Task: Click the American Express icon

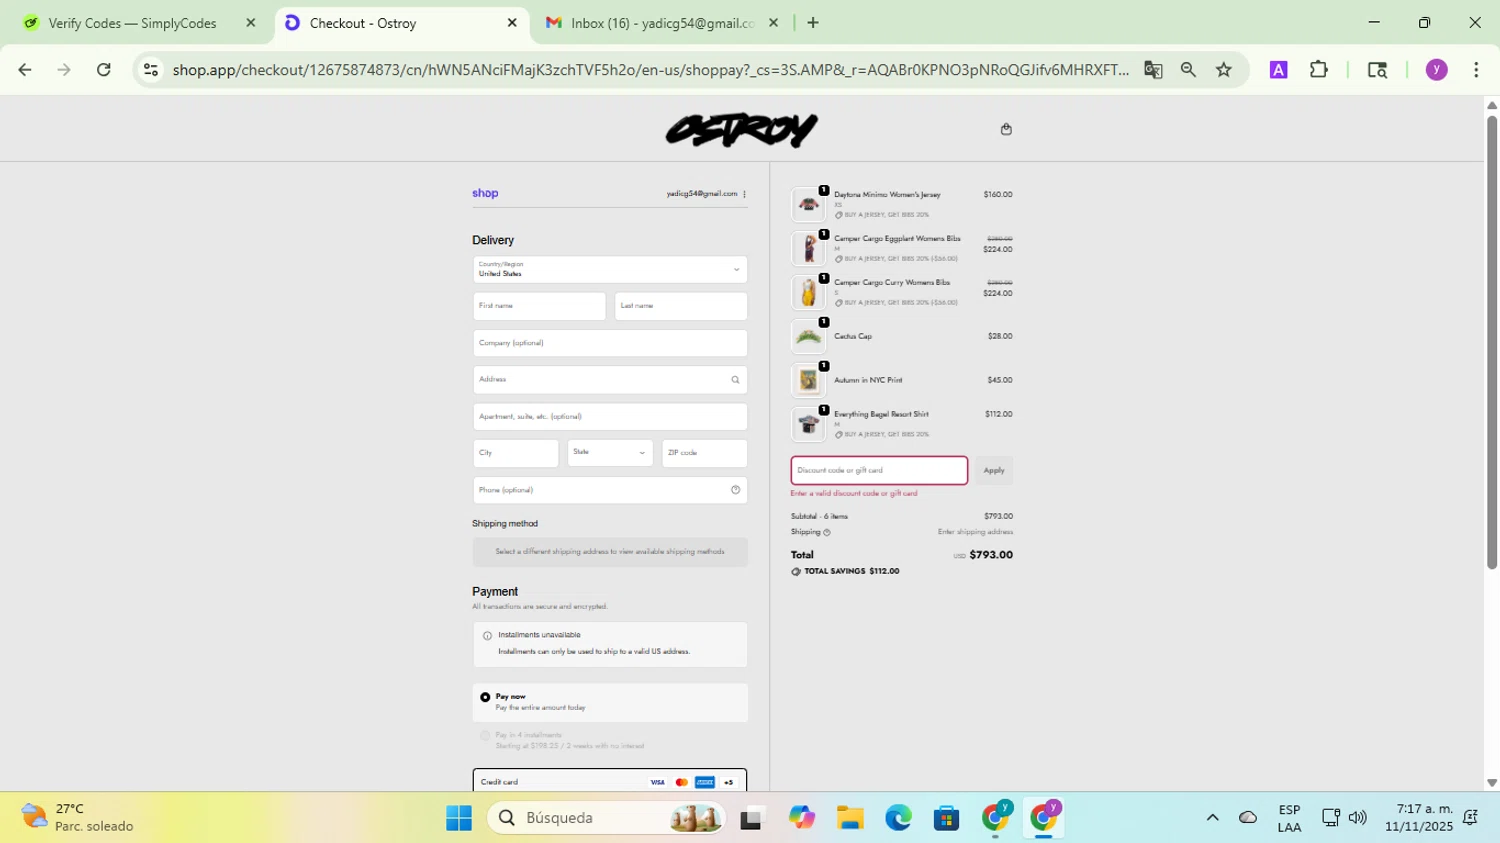Action: coord(705,782)
